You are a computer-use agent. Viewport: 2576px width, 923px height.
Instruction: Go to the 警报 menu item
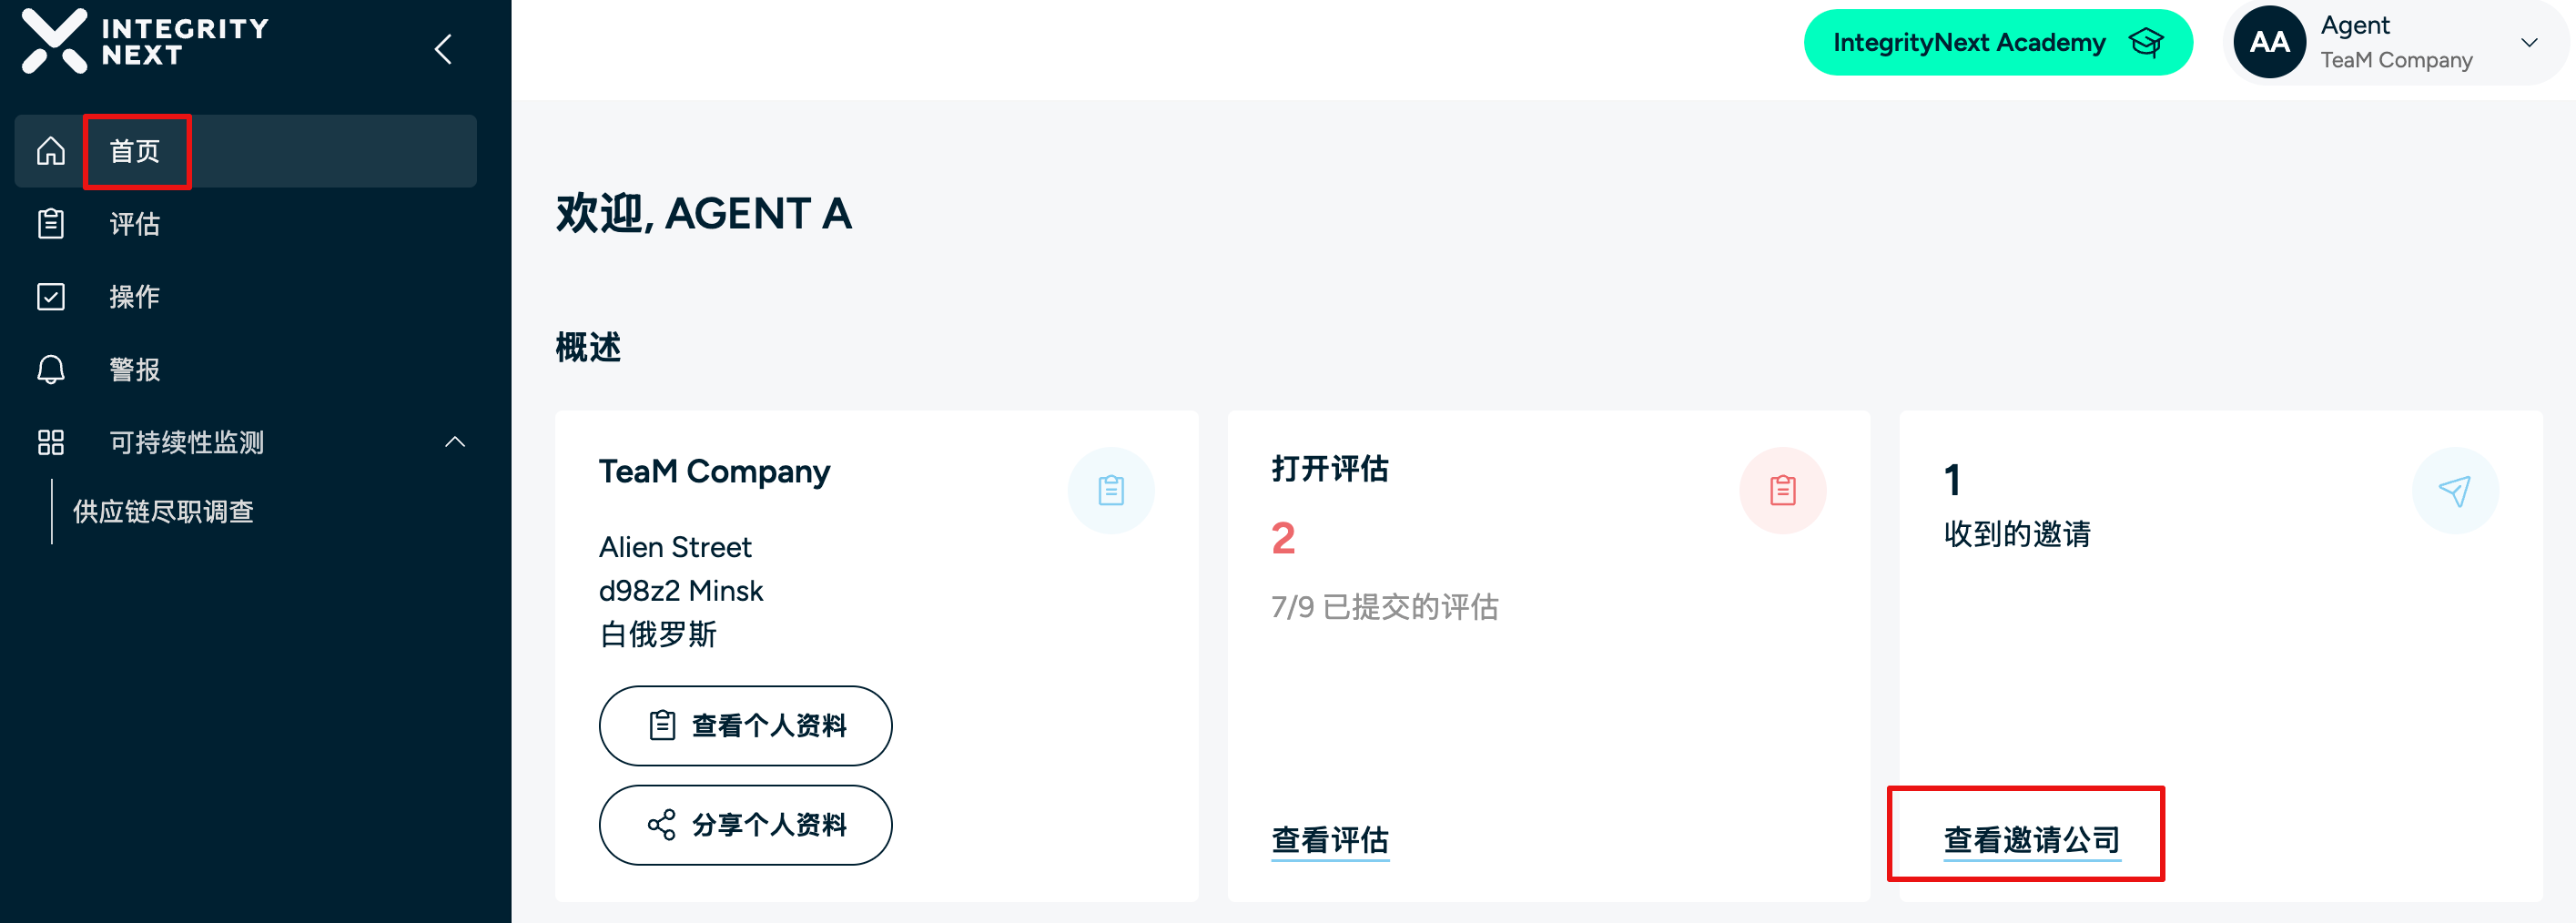(x=134, y=370)
